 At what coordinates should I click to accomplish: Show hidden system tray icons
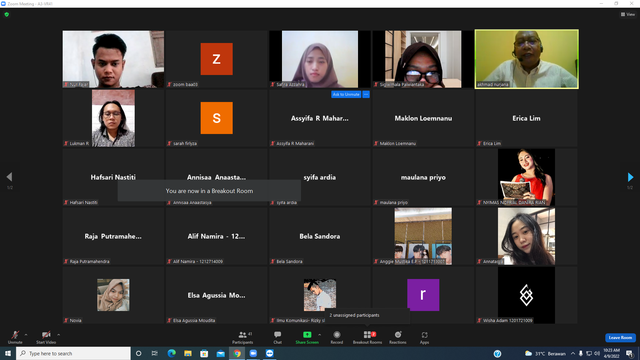pyautogui.click(x=573, y=353)
